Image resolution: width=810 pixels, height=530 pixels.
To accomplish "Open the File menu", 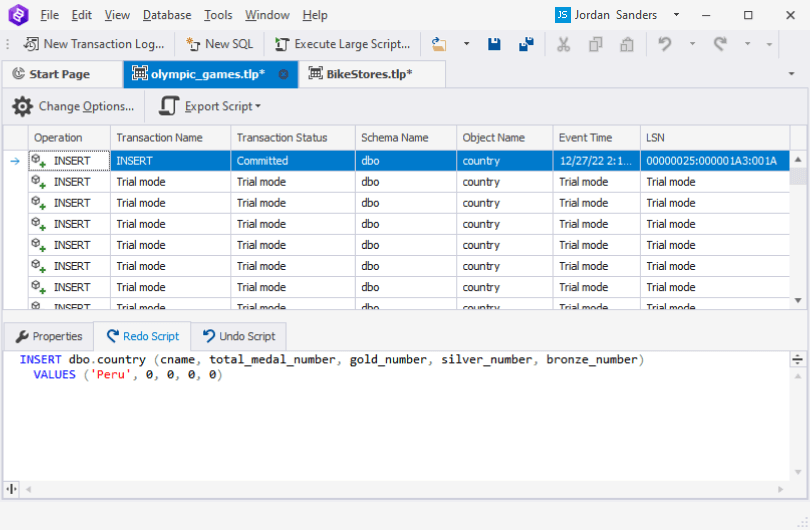I will [x=50, y=15].
